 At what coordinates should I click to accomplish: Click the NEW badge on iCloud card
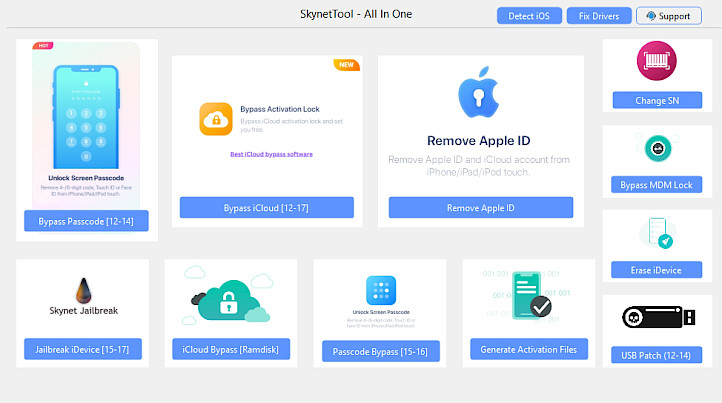coord(346,64)
